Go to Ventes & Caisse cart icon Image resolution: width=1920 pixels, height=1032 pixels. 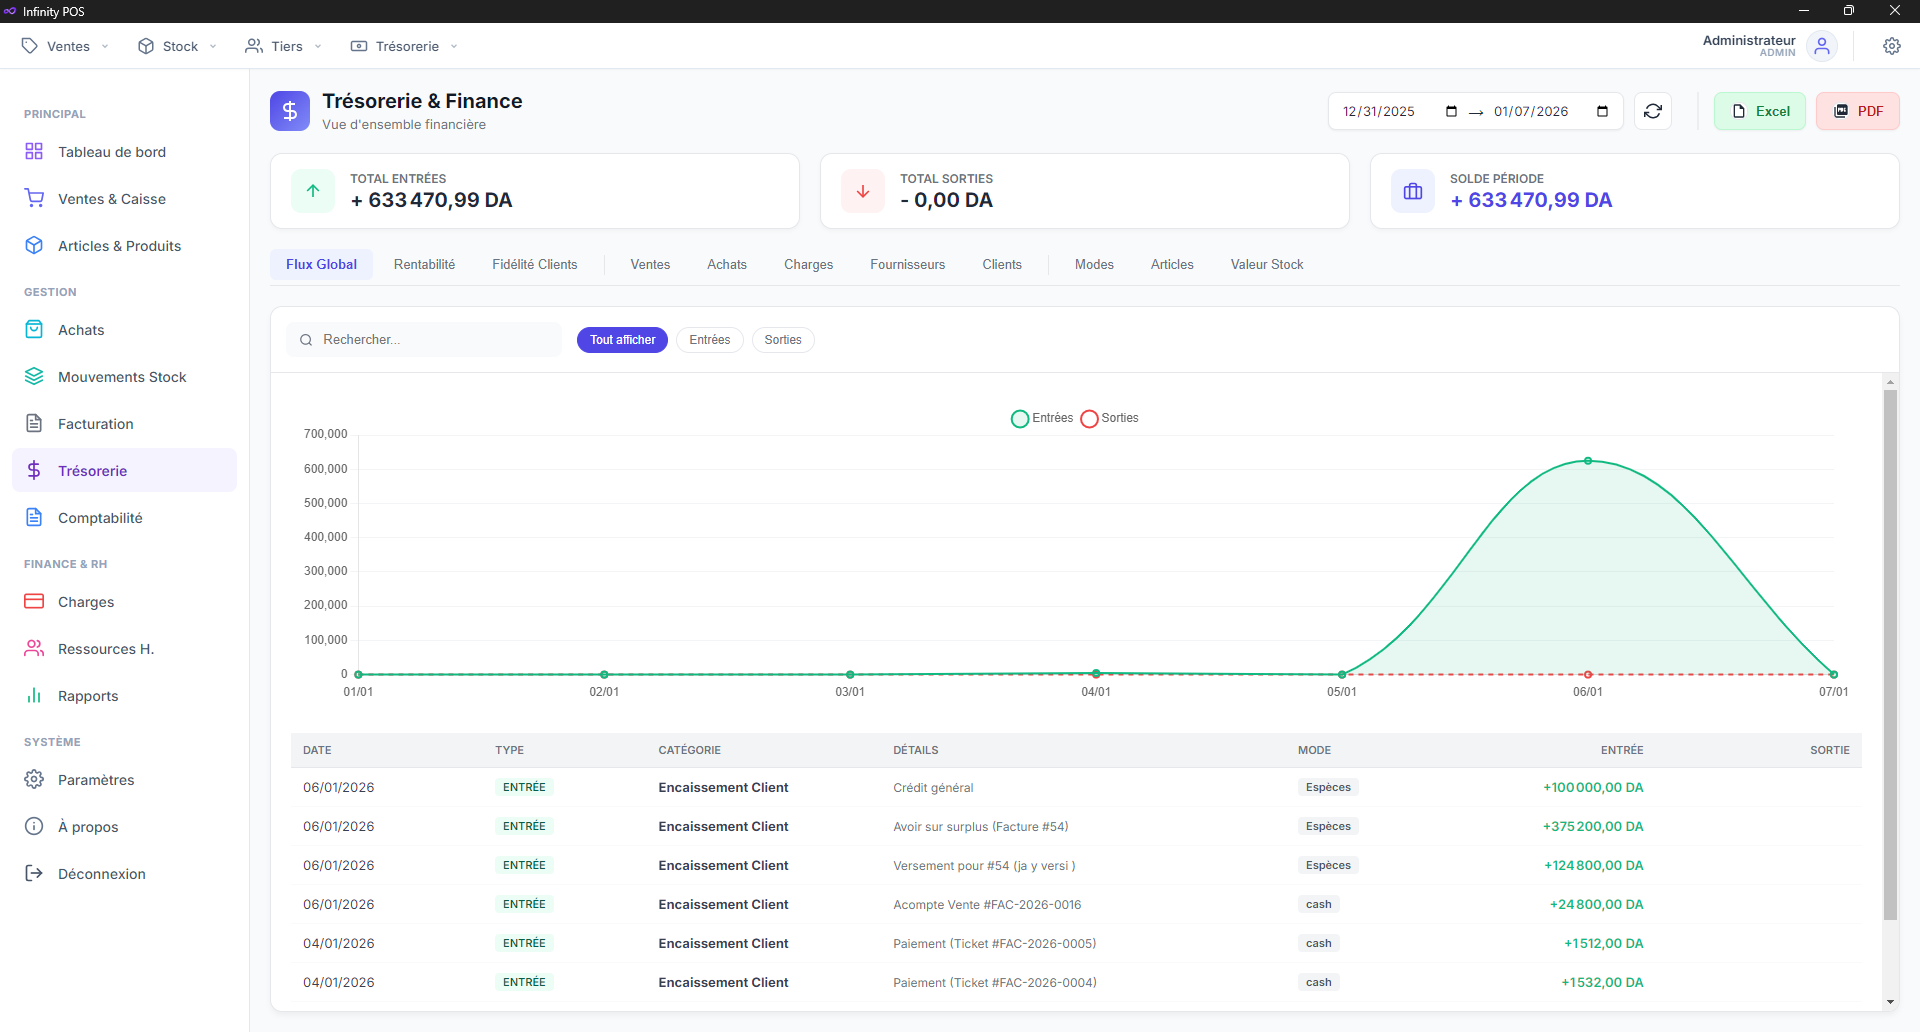(35, 199)
